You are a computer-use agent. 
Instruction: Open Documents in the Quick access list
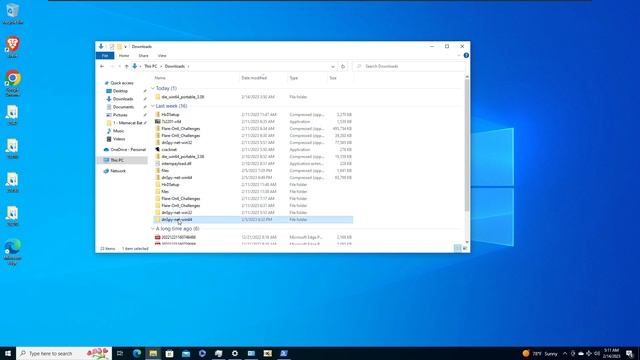pyautogui.click(x=123, y=107)
